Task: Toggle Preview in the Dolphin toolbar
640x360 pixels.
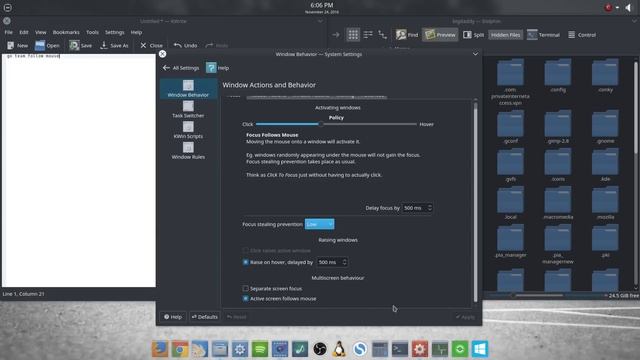Action: click(x=440, y=35)
